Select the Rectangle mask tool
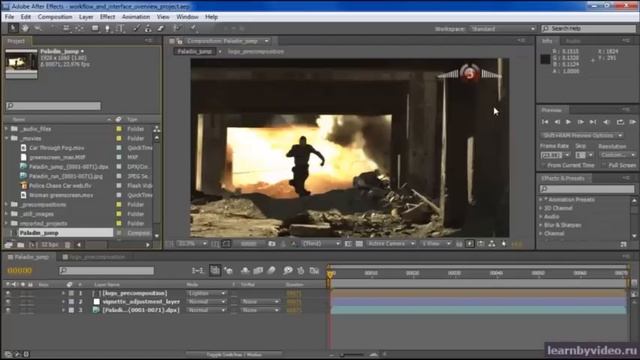The image size is (640, 360). pyautogui.click(x=95, y=28)
